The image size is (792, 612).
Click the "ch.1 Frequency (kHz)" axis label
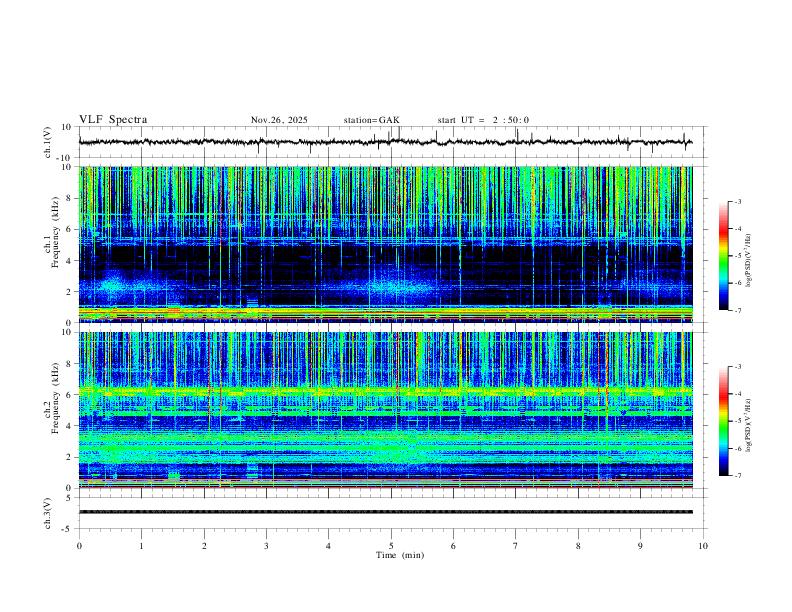(52, 233)
